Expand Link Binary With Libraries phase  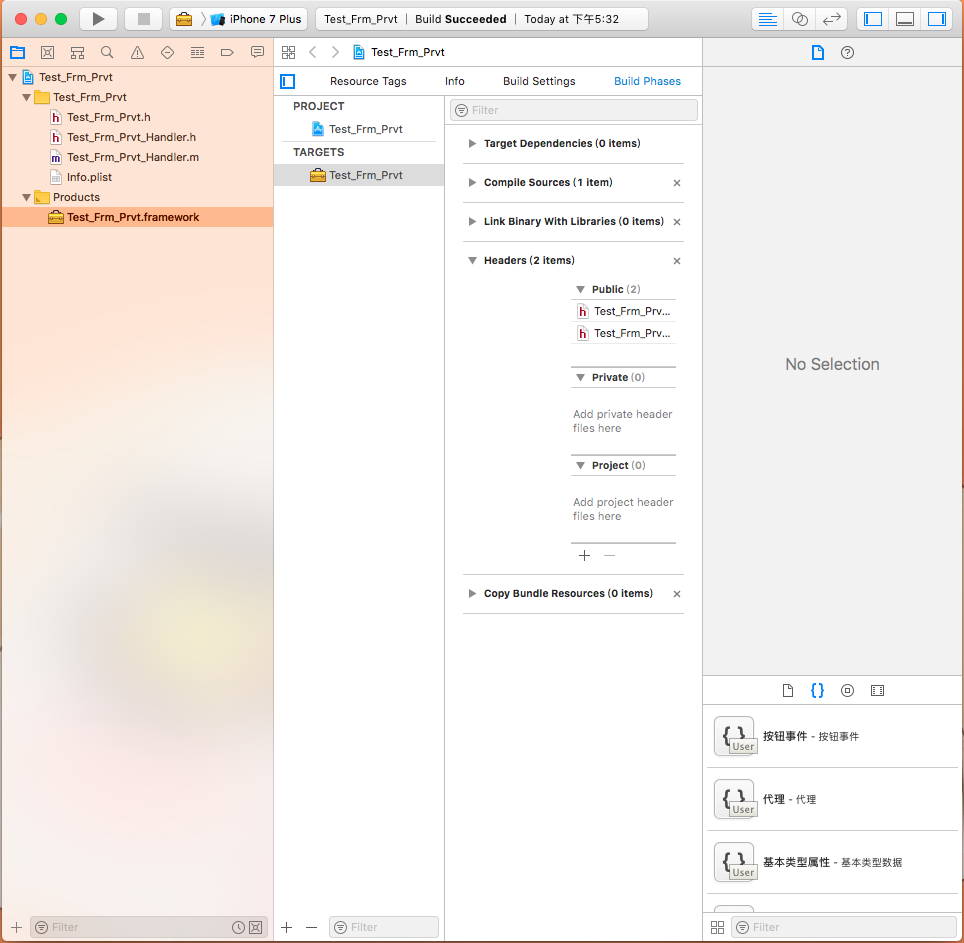(x=472, y=221)
